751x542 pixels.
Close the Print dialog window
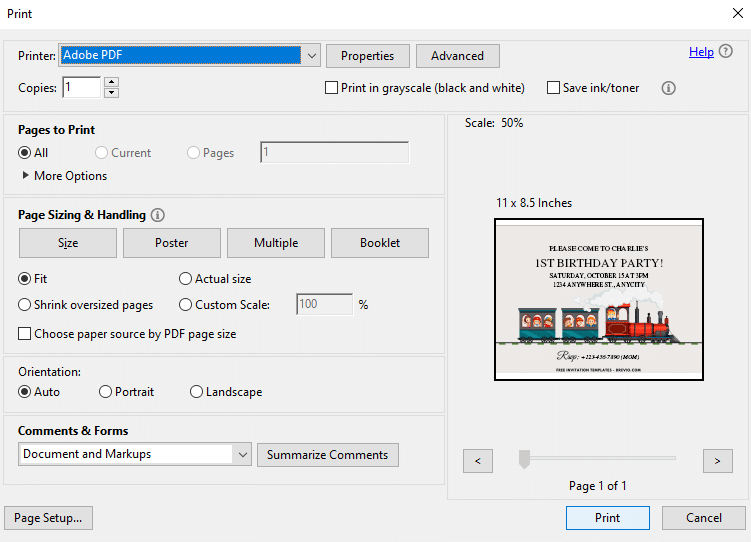[738, 13]
